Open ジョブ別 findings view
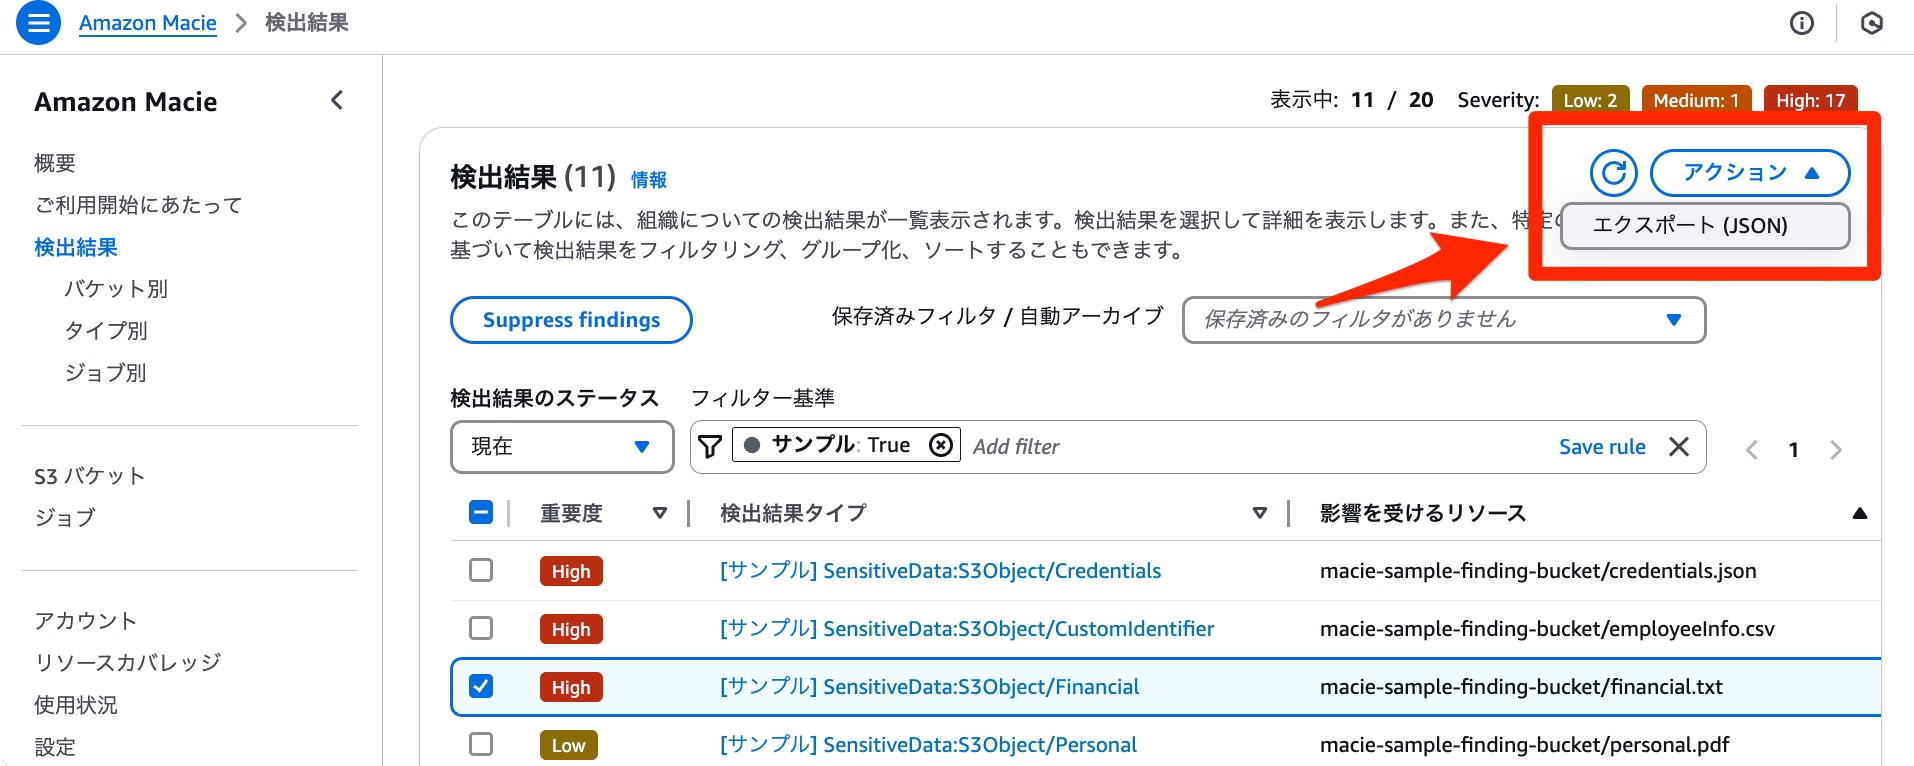This screenshot has height=766, width=1914. click(106, 373)
